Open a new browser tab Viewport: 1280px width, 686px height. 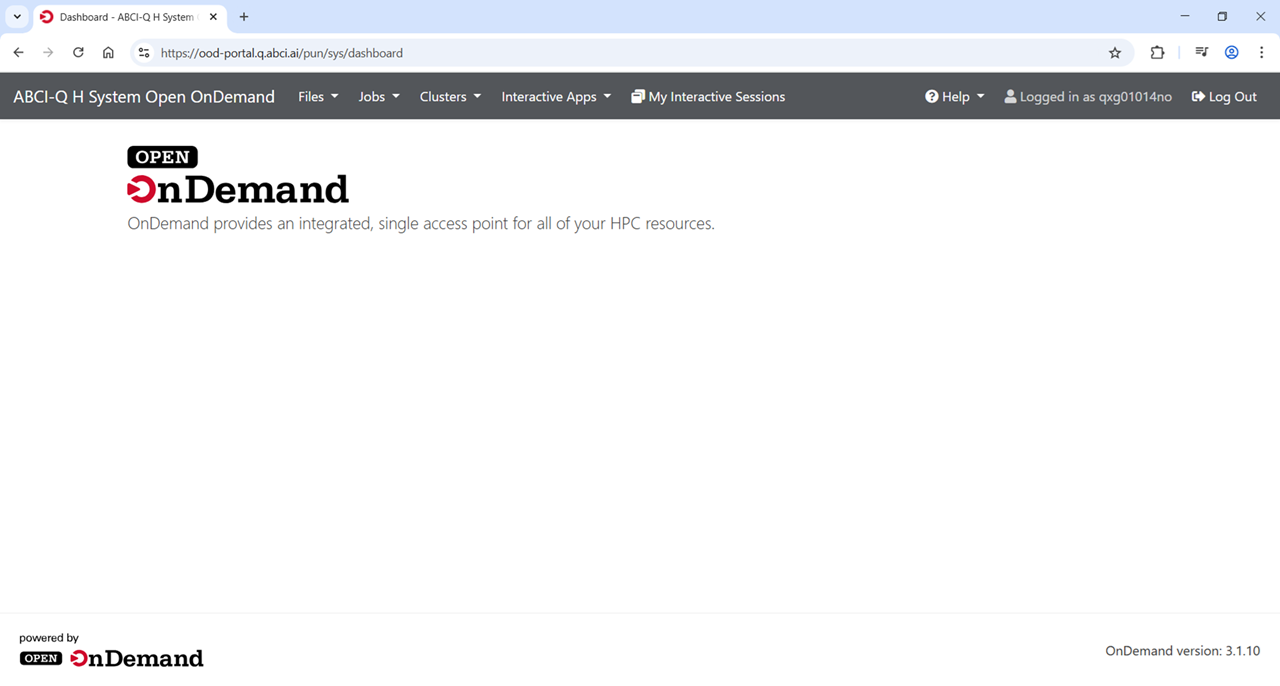pyautogui.click(x=244, y=17)
